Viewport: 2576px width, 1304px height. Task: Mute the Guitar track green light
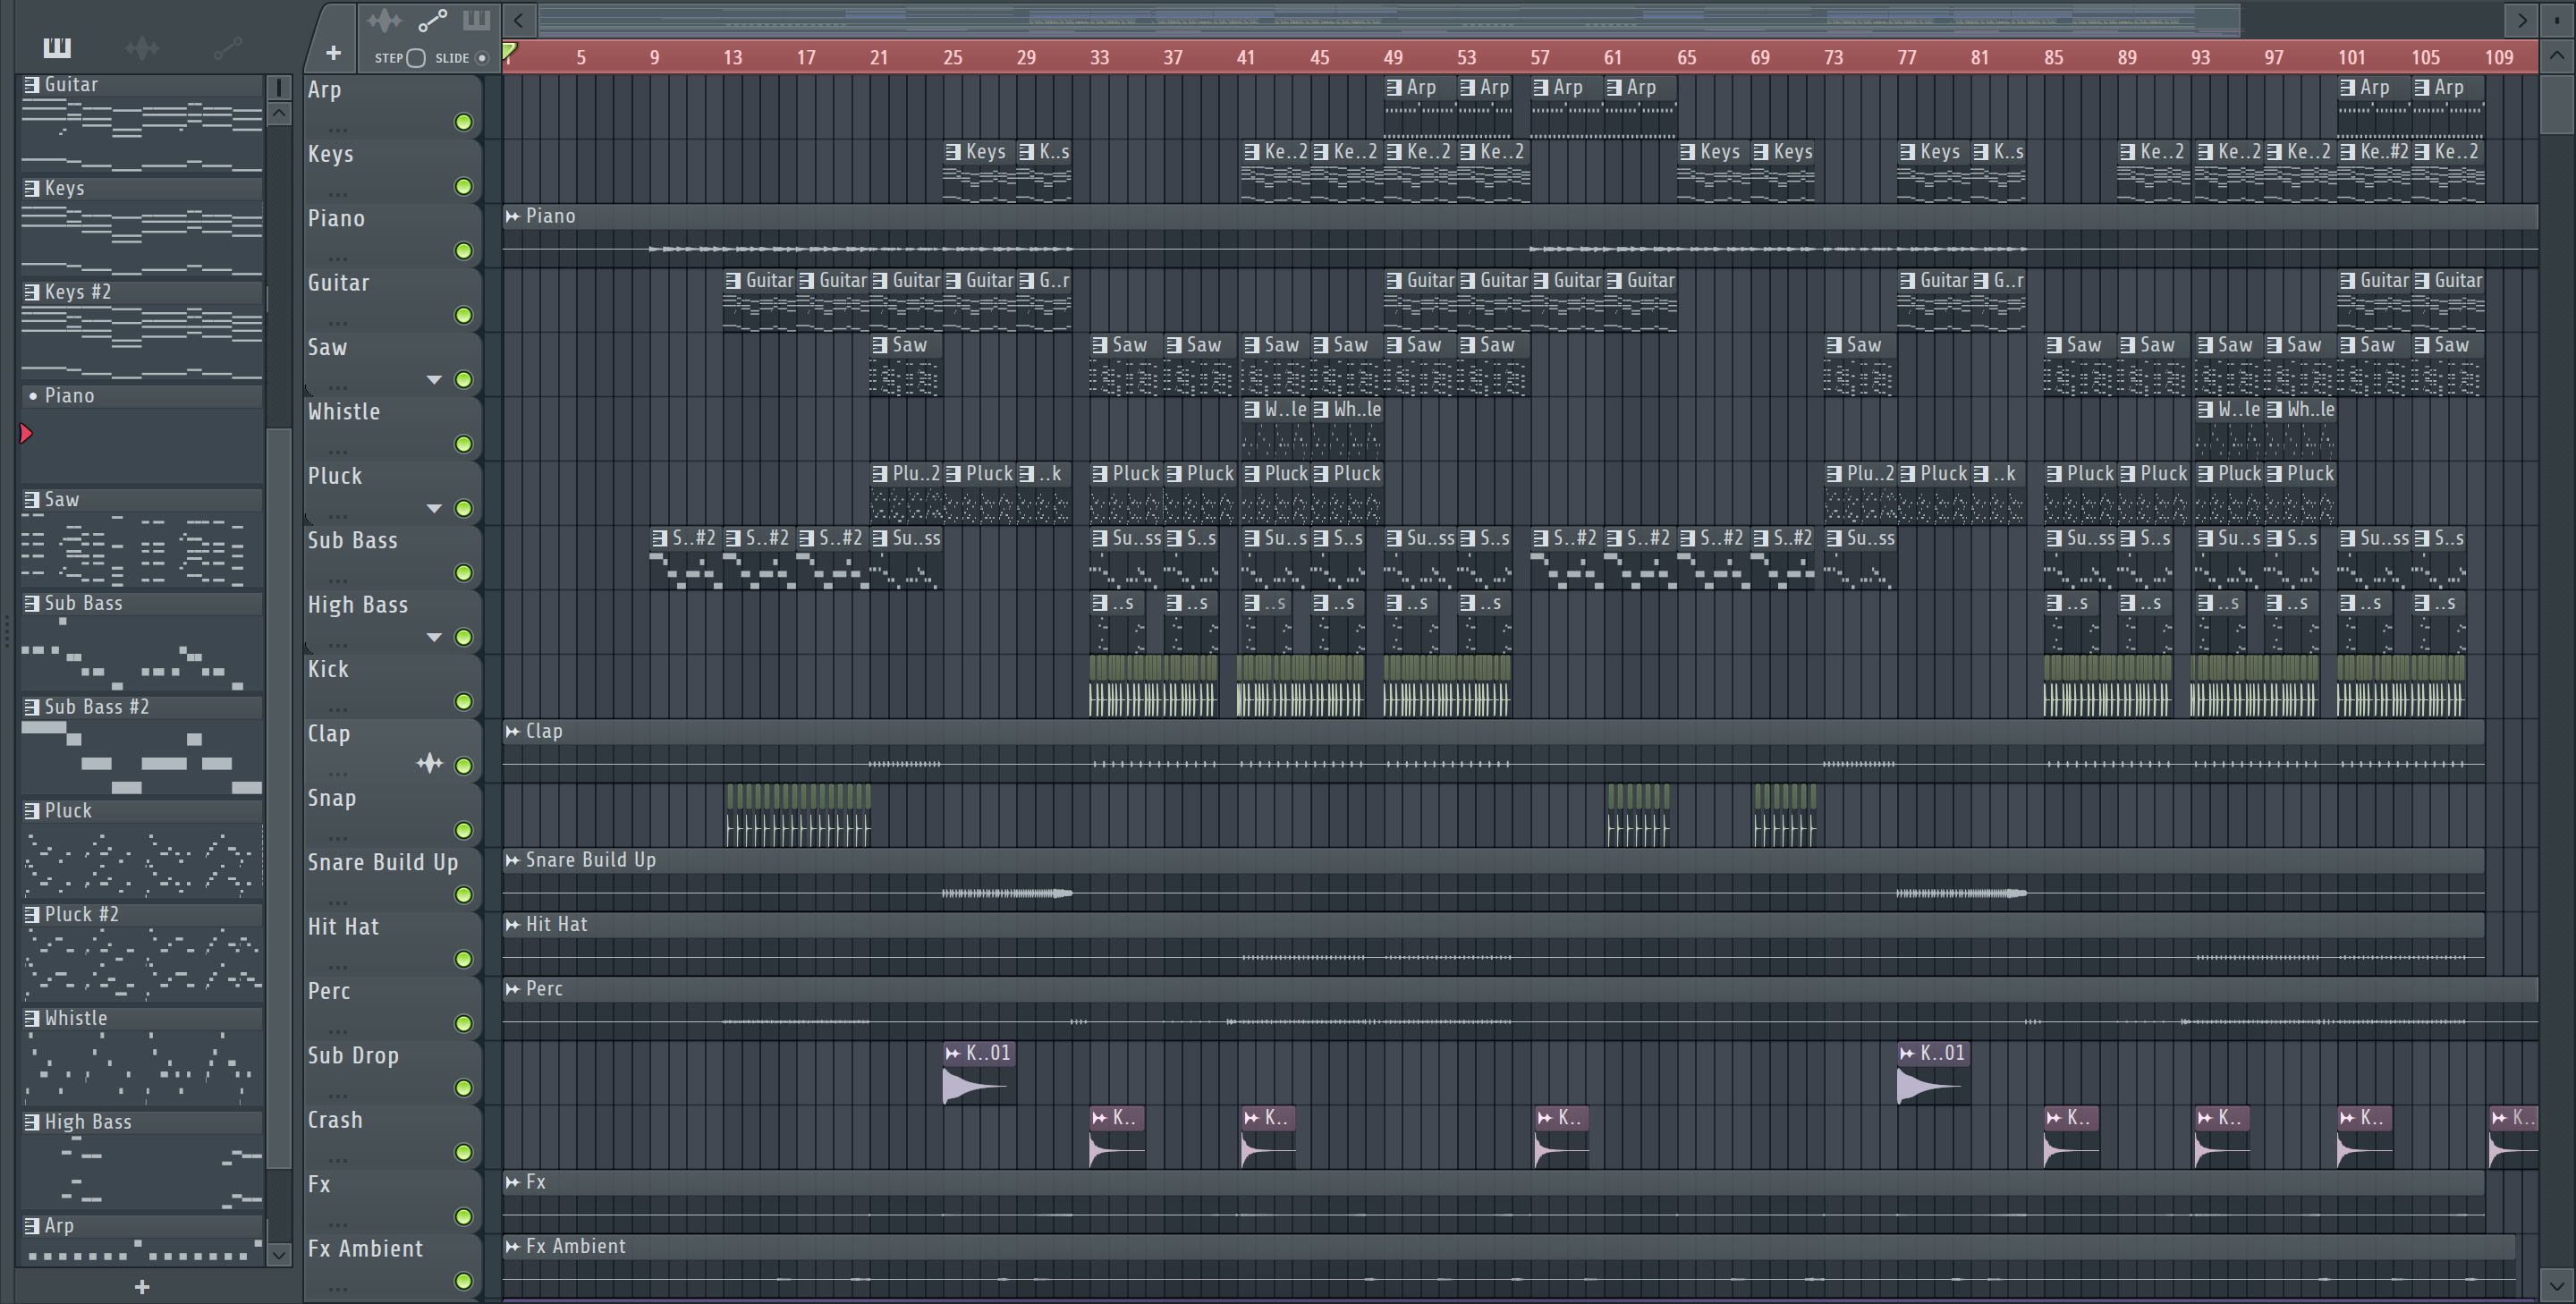pos(463,315)
